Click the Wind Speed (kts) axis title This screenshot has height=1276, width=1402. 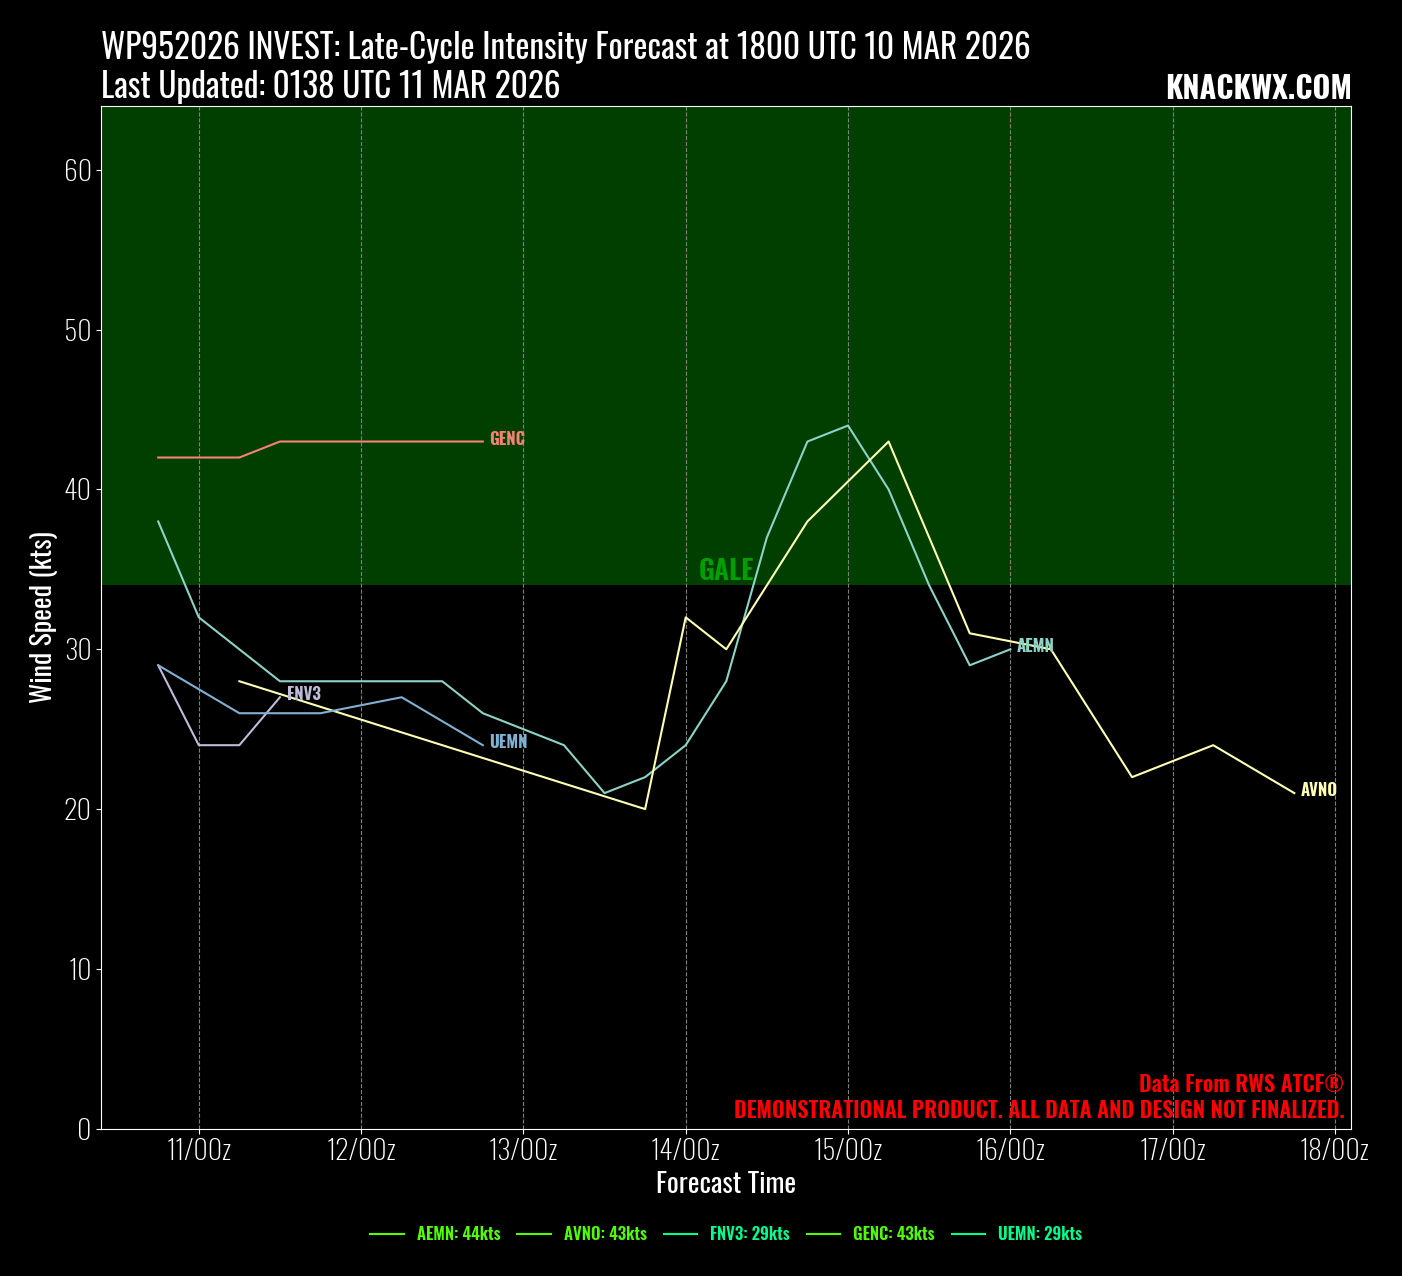point(41,617)
